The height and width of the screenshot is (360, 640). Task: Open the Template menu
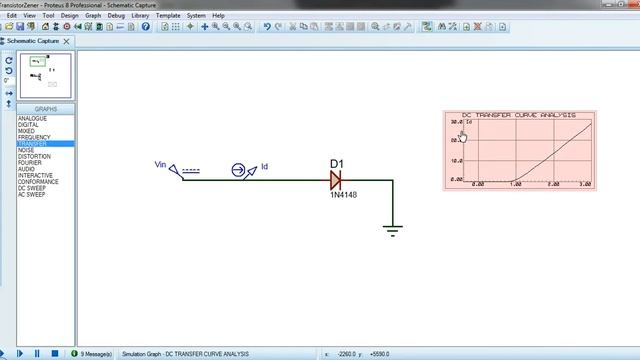168,16
